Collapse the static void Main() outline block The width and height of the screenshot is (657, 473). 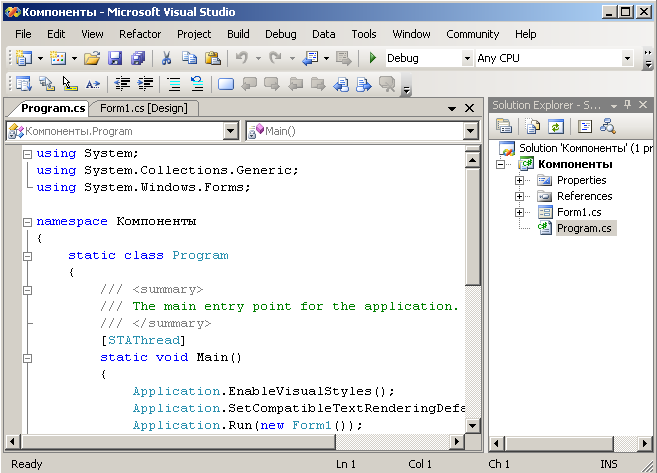coord(27,358)
